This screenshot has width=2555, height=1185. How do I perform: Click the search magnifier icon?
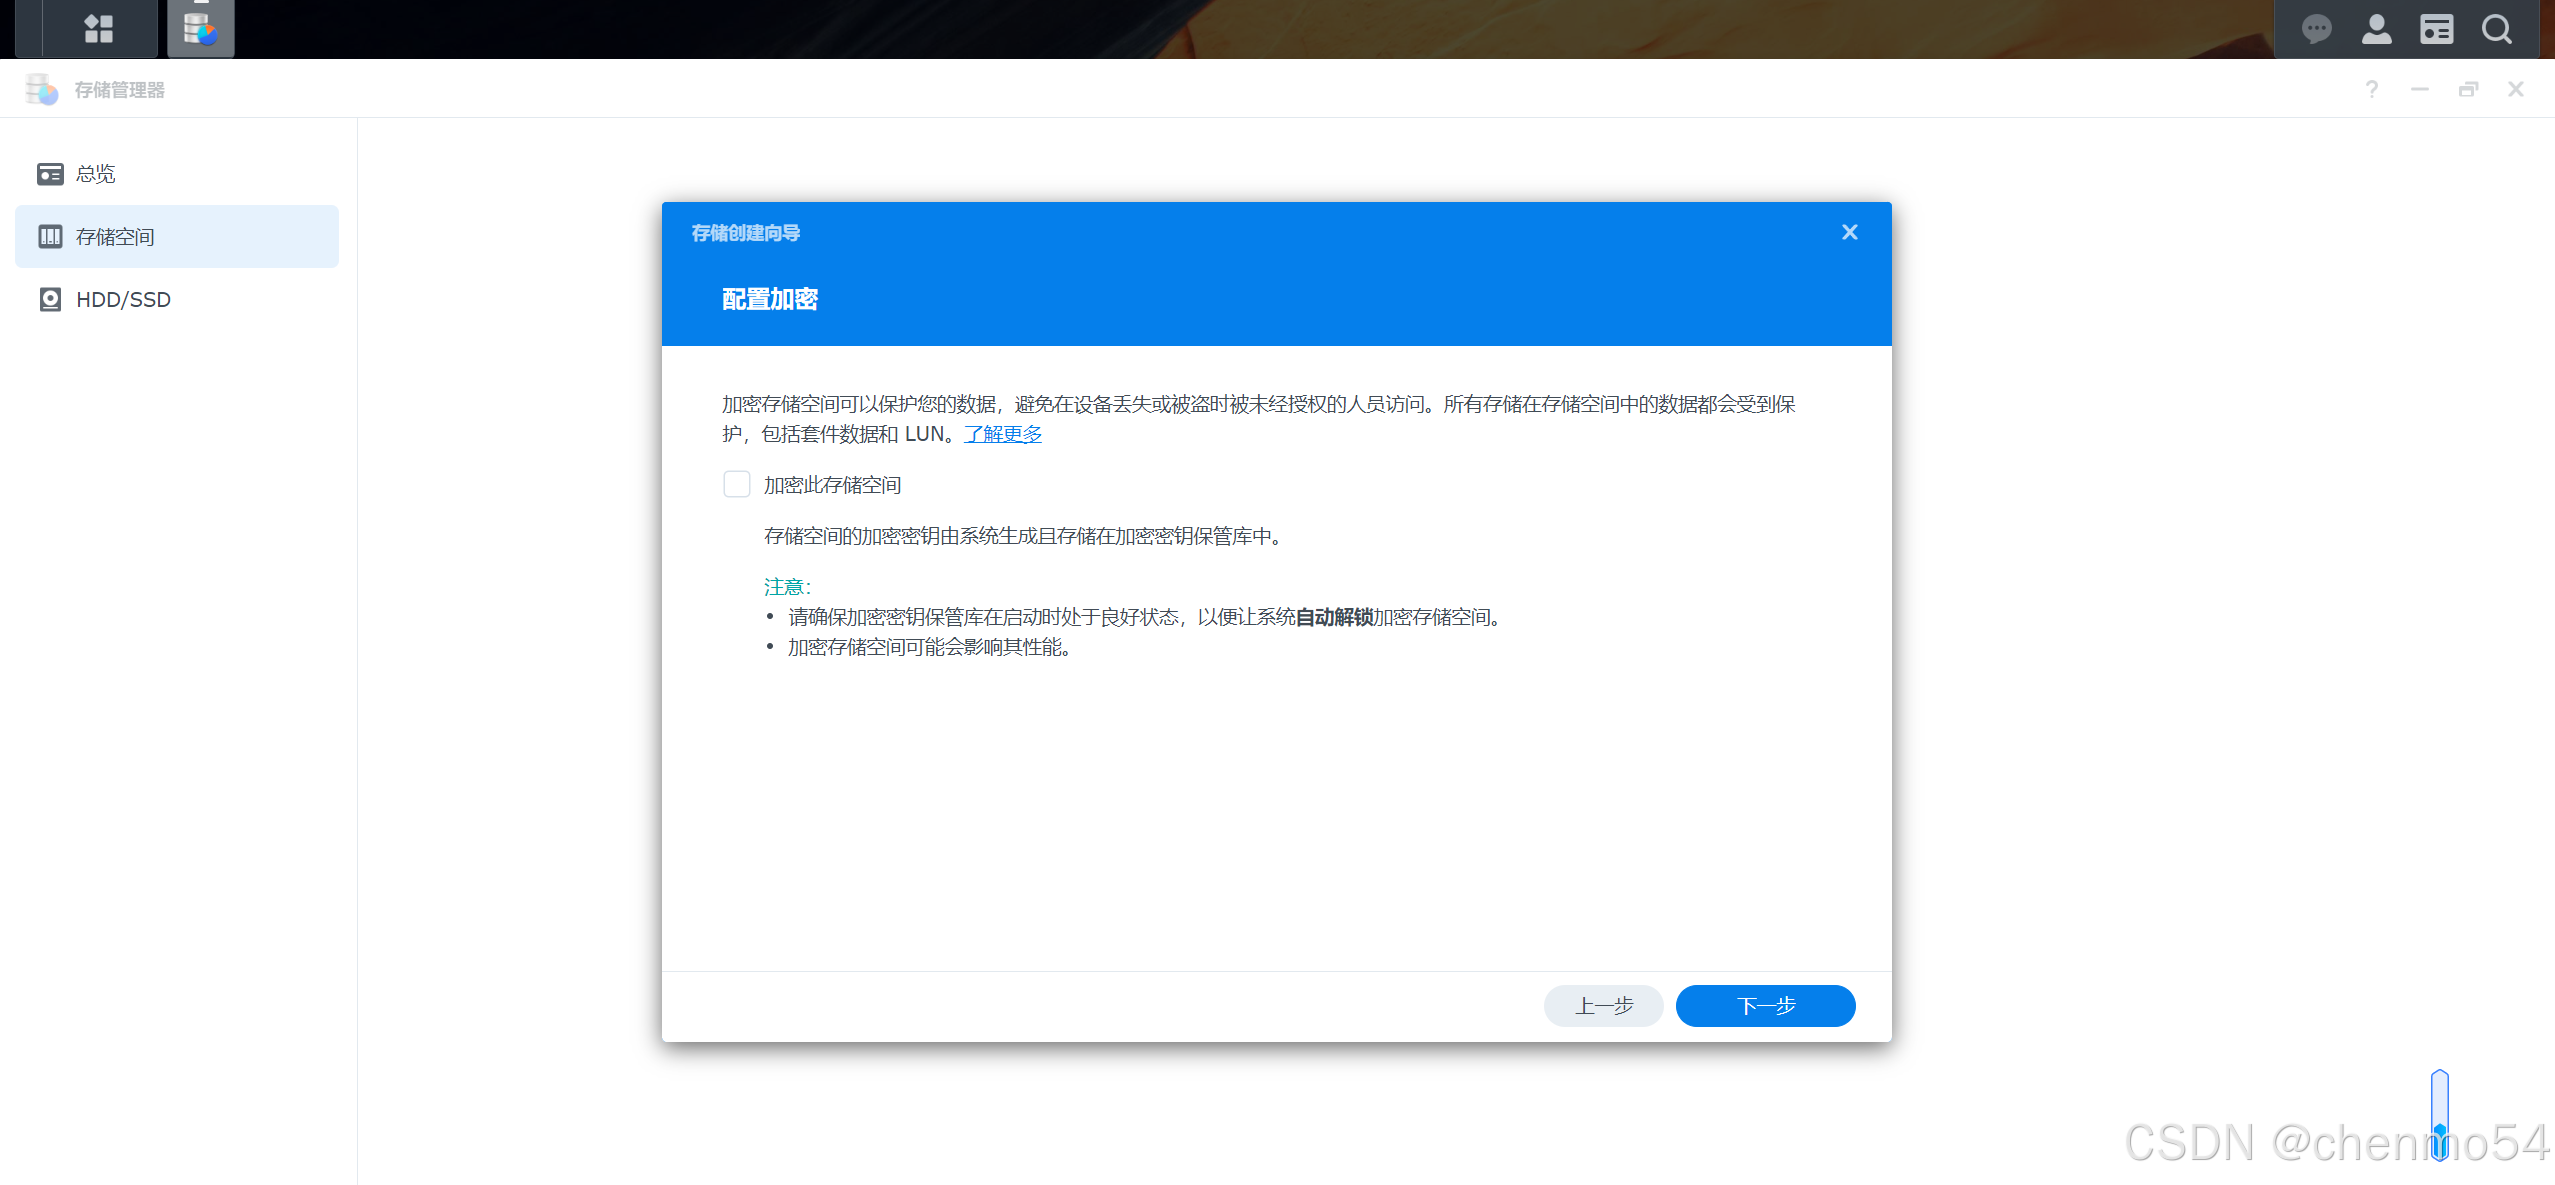click(2496, 29)
